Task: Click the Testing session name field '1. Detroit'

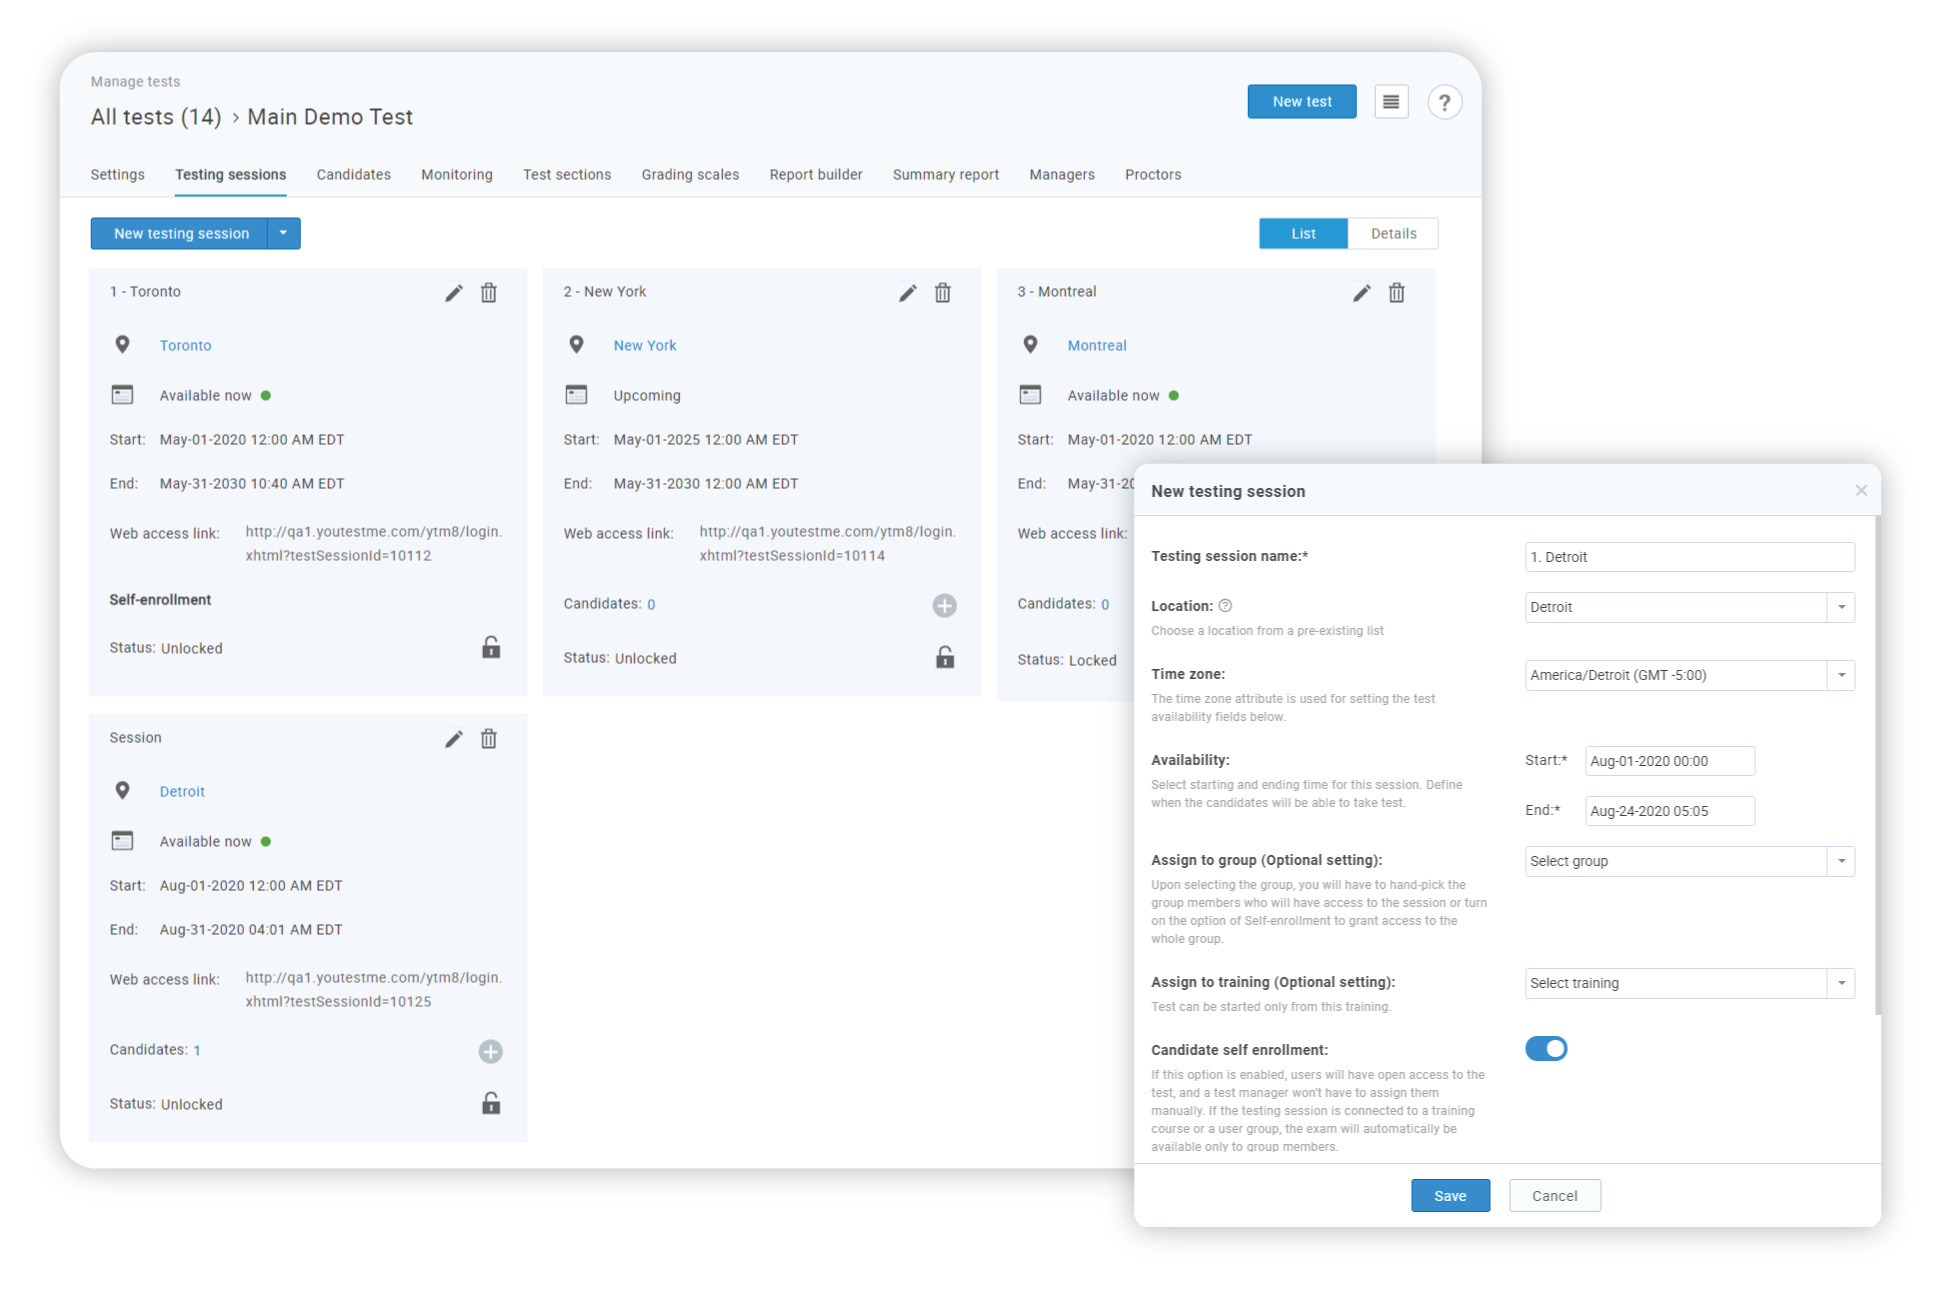Action: pos(1690,557)
